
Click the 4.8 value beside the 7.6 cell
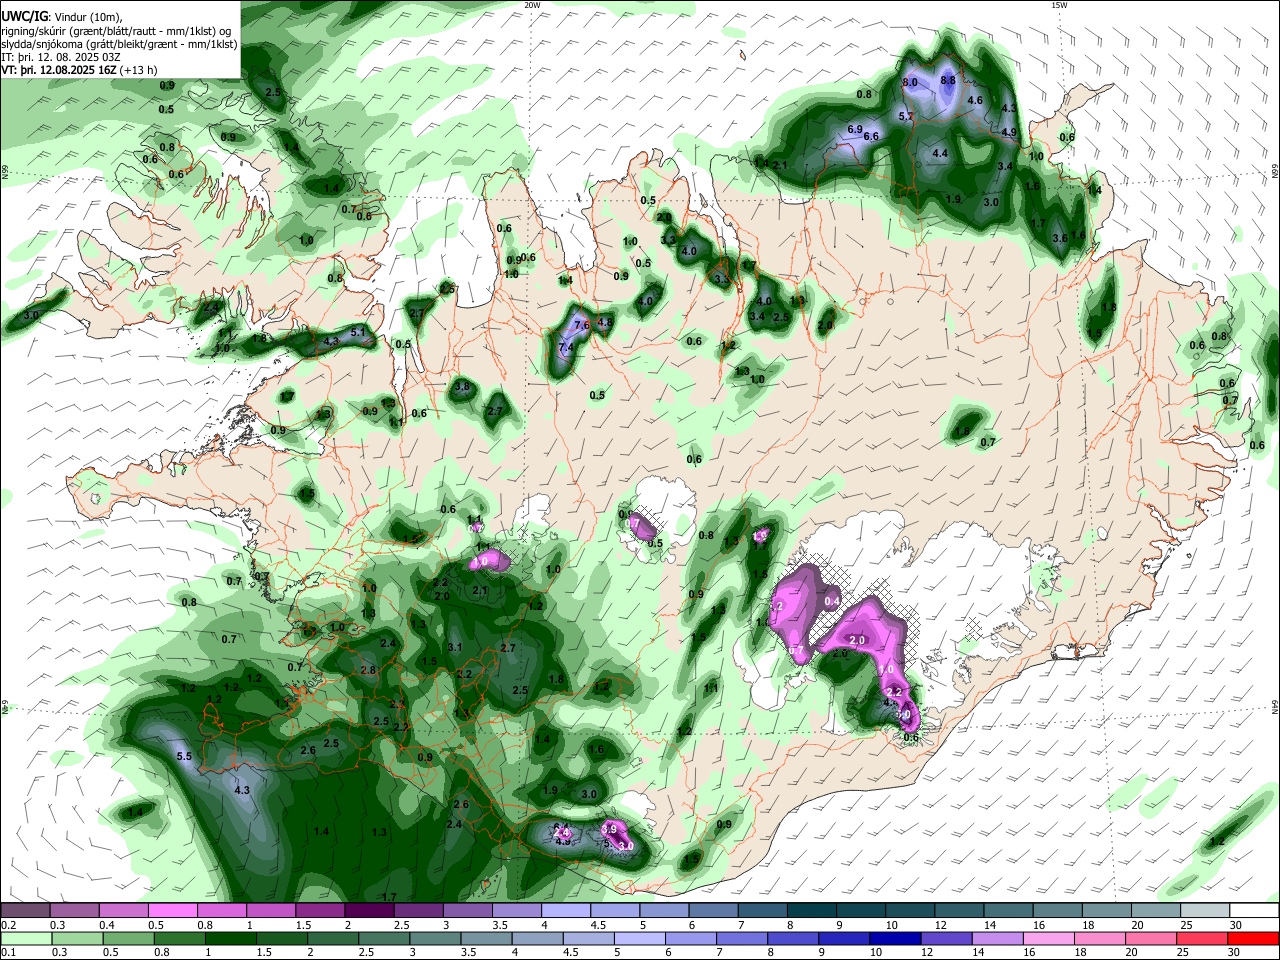pyautogui.click(x=604, y=322)
